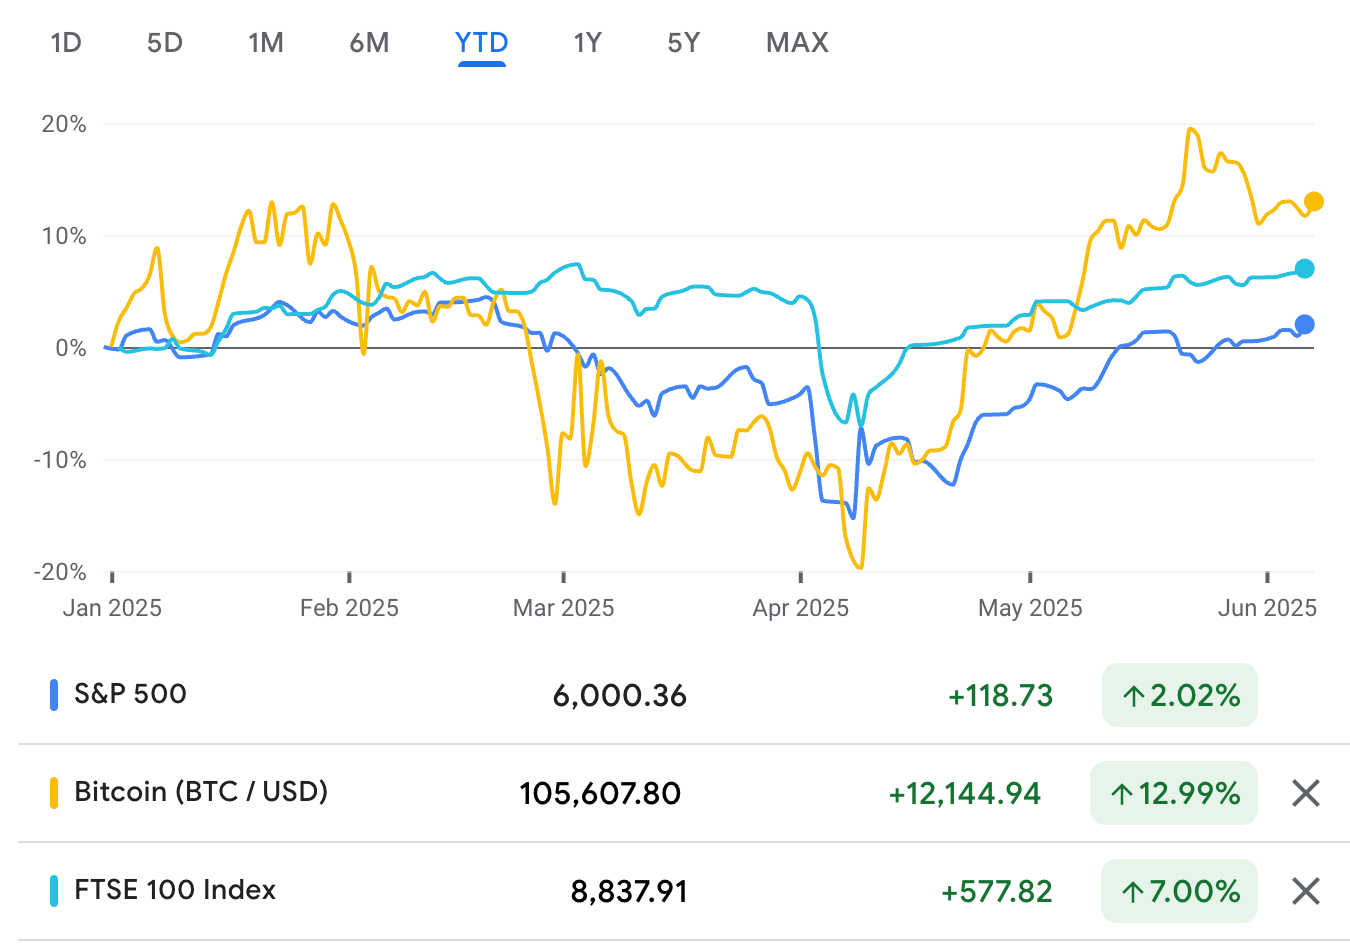Open the FTSE 100 Index entry
The height and width of the screenshot is (952, 1350).
[x=175, y=890]
